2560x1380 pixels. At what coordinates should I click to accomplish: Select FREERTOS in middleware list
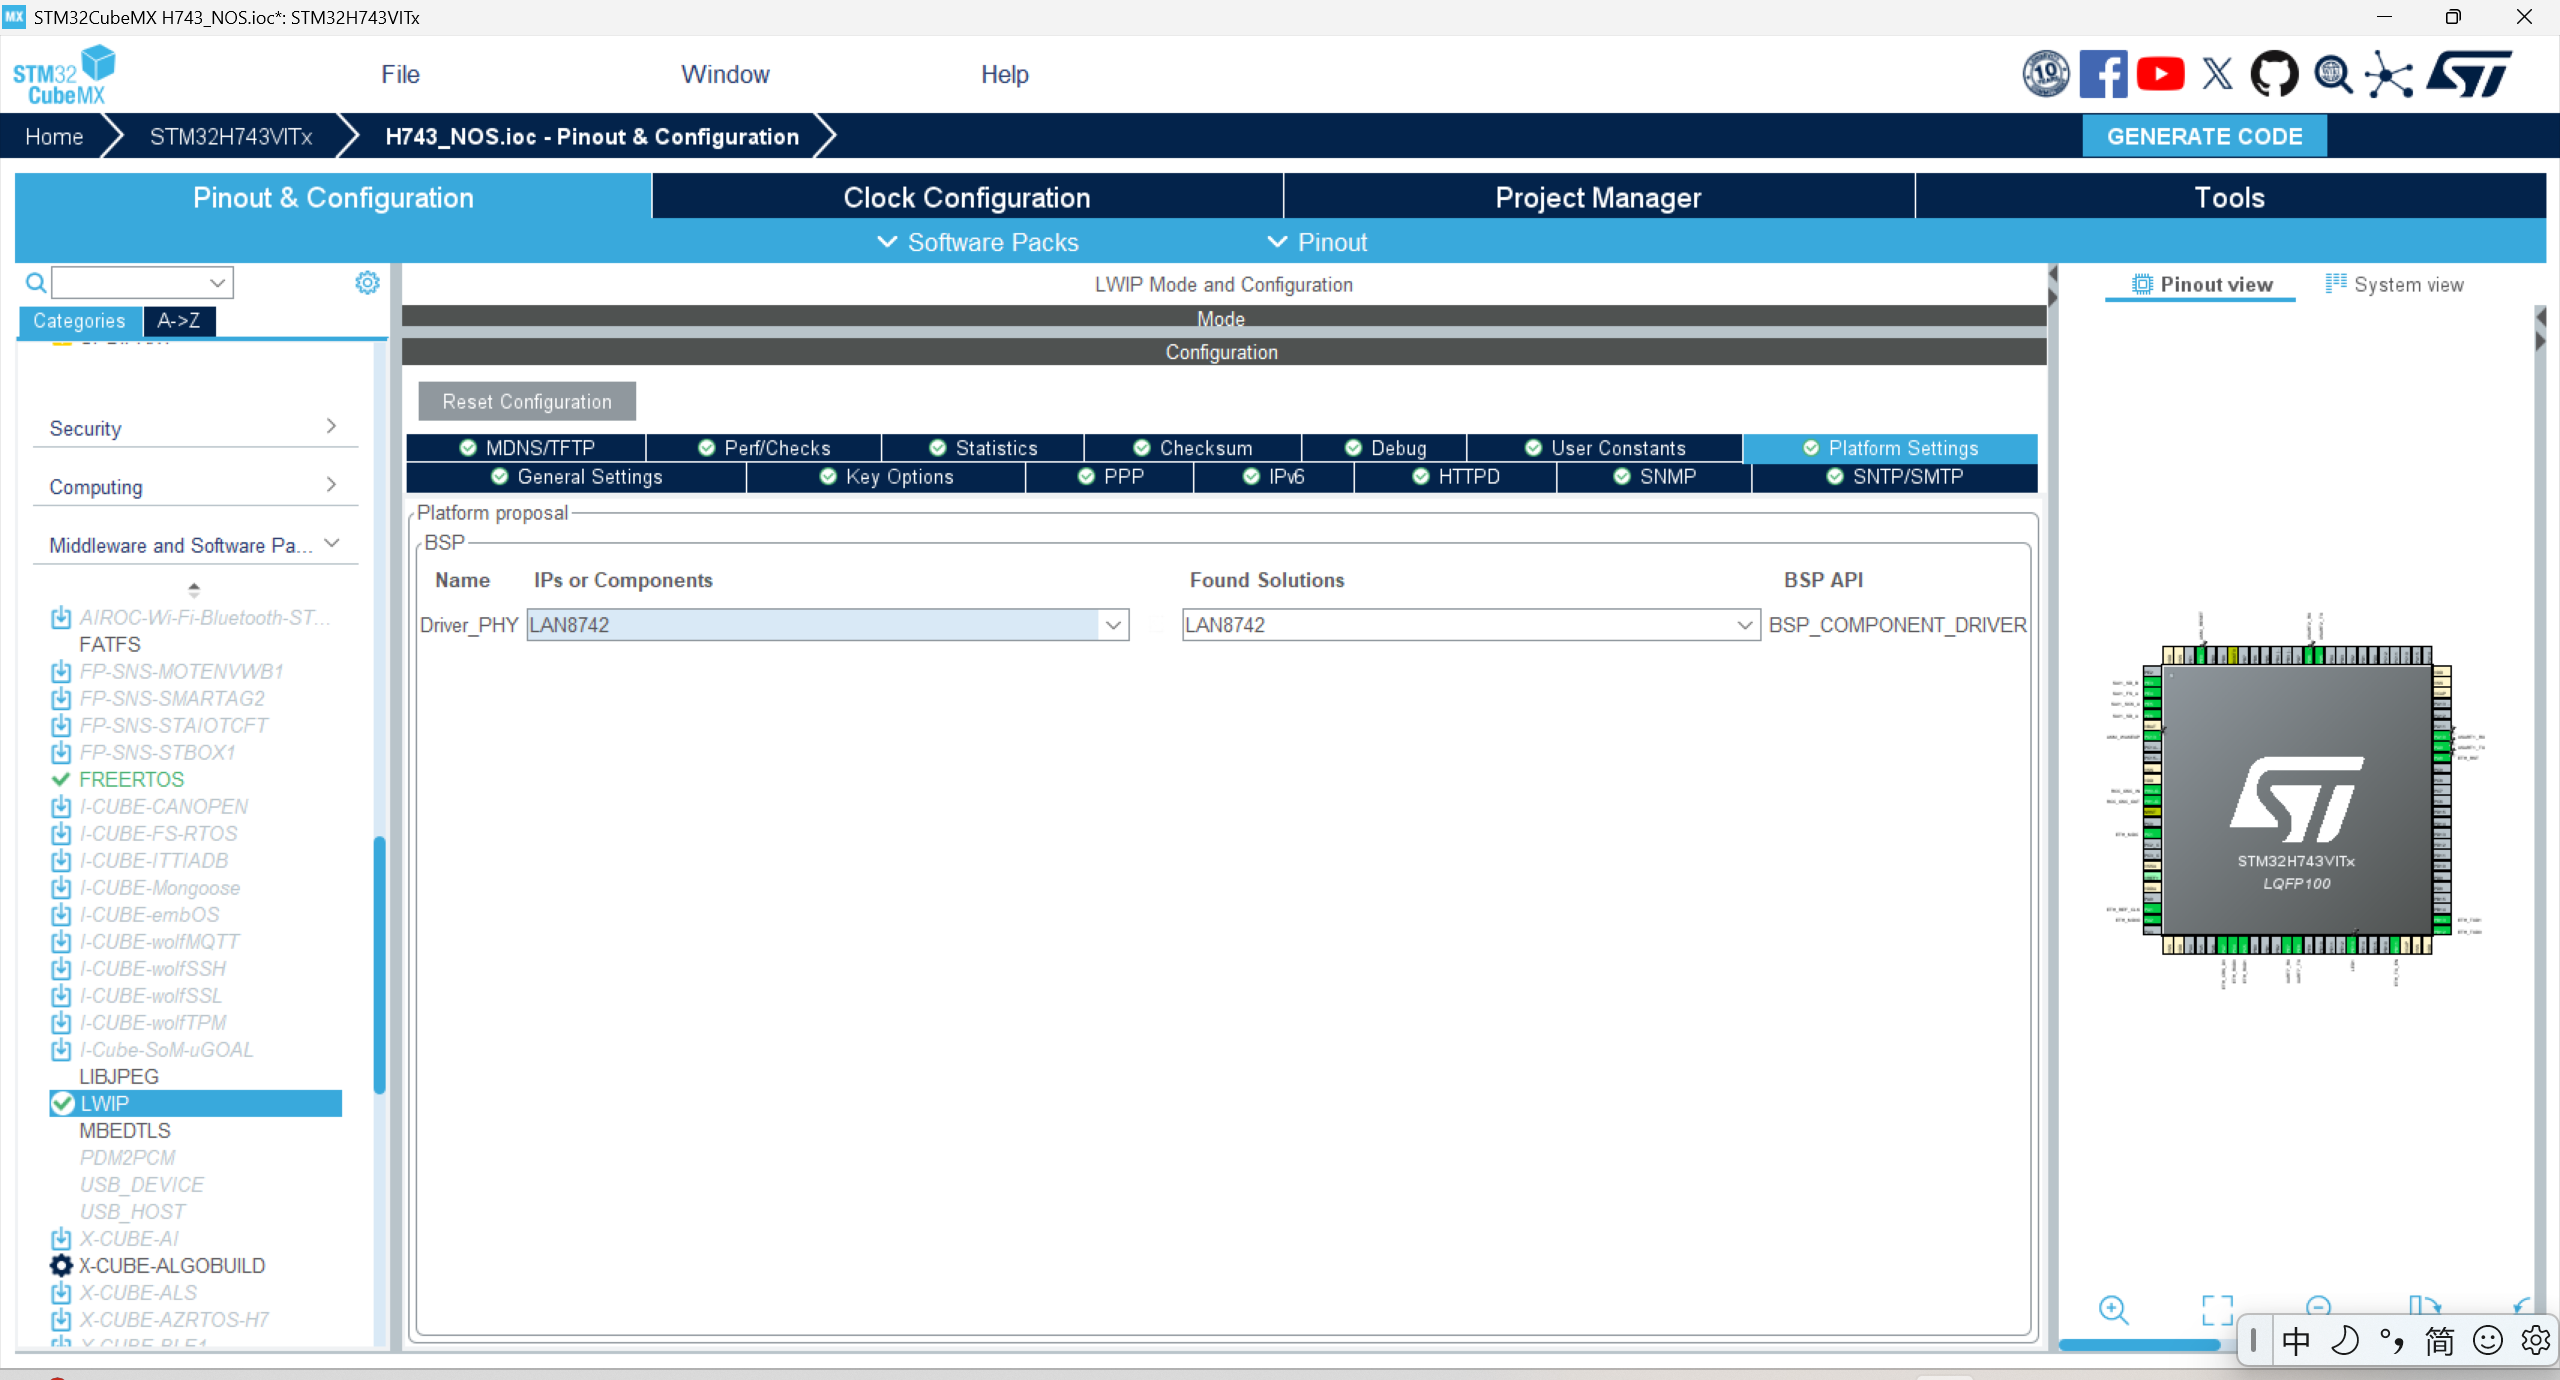click(x=131, y=779)
